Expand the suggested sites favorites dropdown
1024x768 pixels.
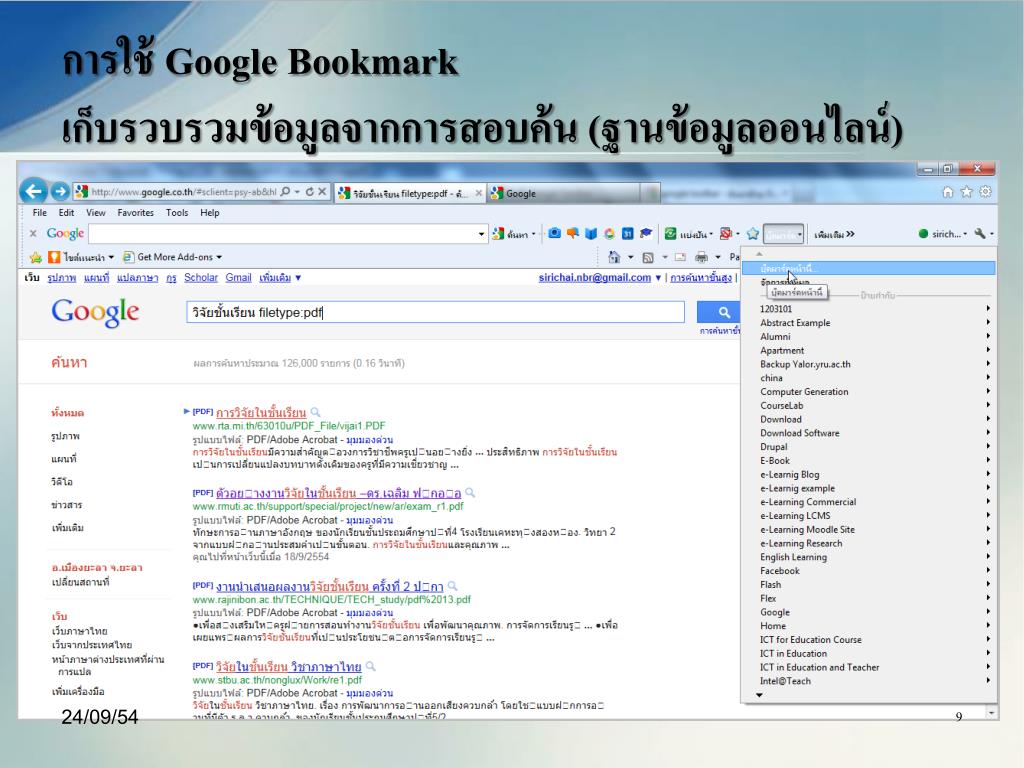tap(111, 257)
